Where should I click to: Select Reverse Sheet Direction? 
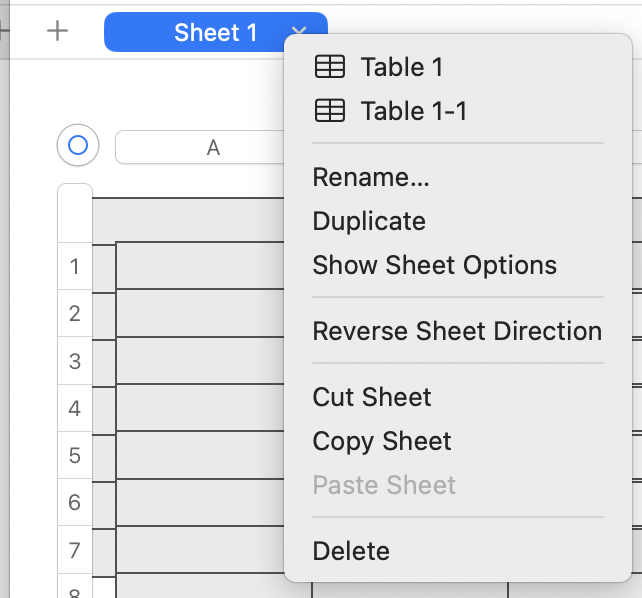tap(457, 331)
